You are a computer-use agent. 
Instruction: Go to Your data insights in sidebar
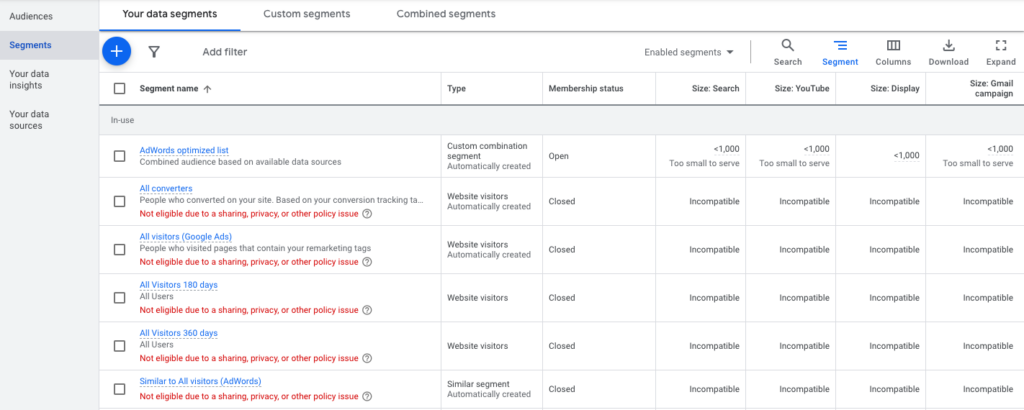pos(31,80)
